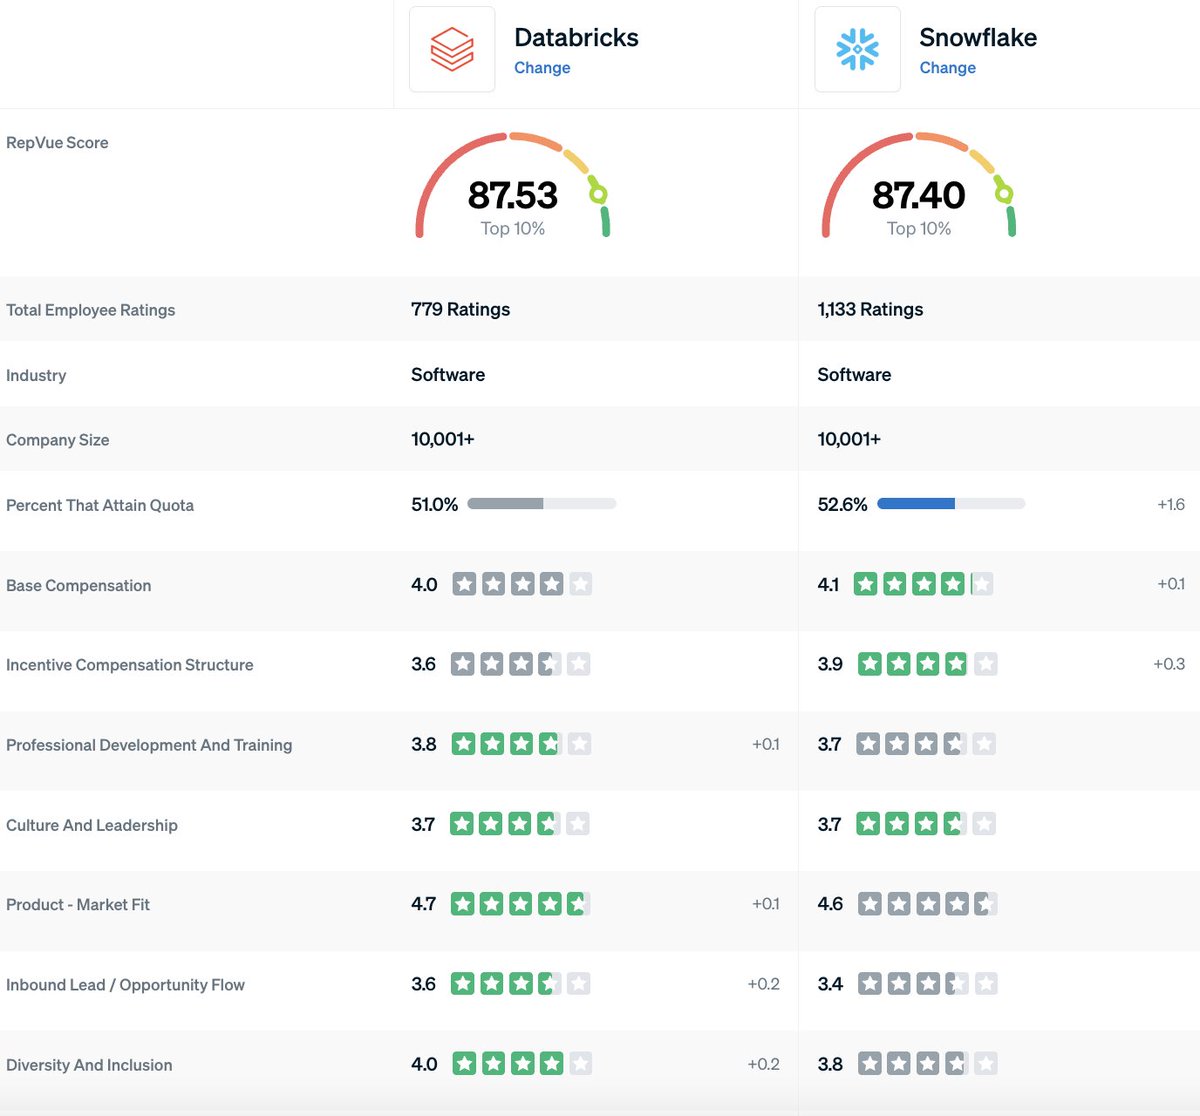Screen dimensions: 1200x1116
Task: Click the Total Employee Ratings label
Action: click(x=90, y=310)
